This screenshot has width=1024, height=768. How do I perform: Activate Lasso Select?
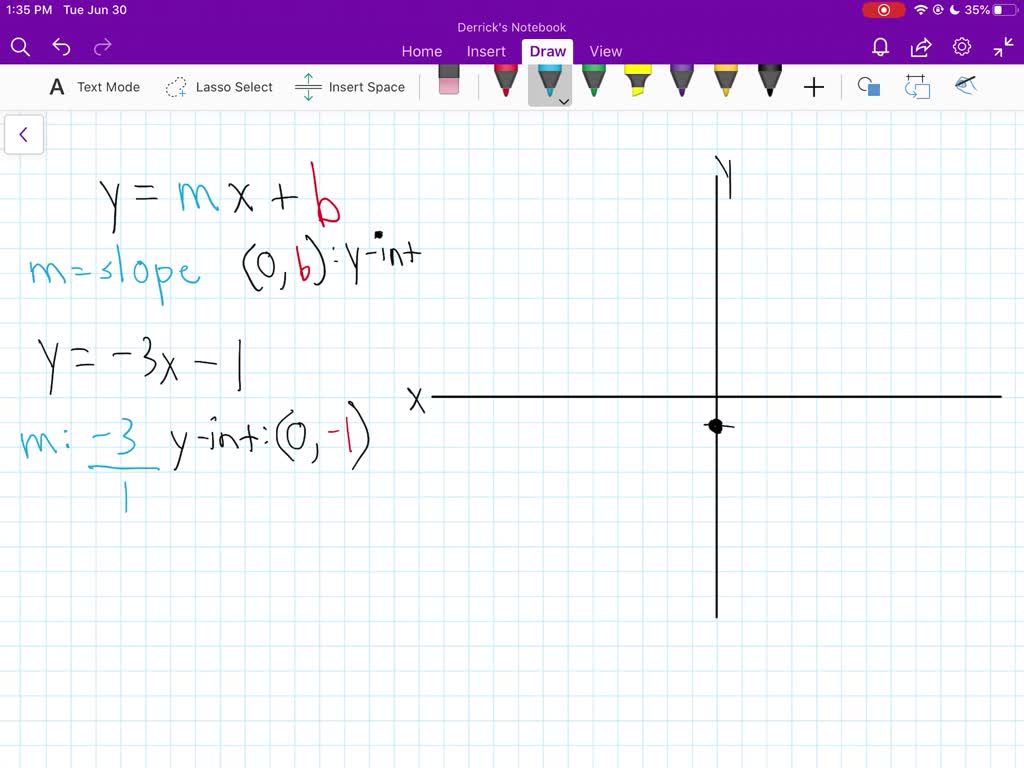coord(219,87)
